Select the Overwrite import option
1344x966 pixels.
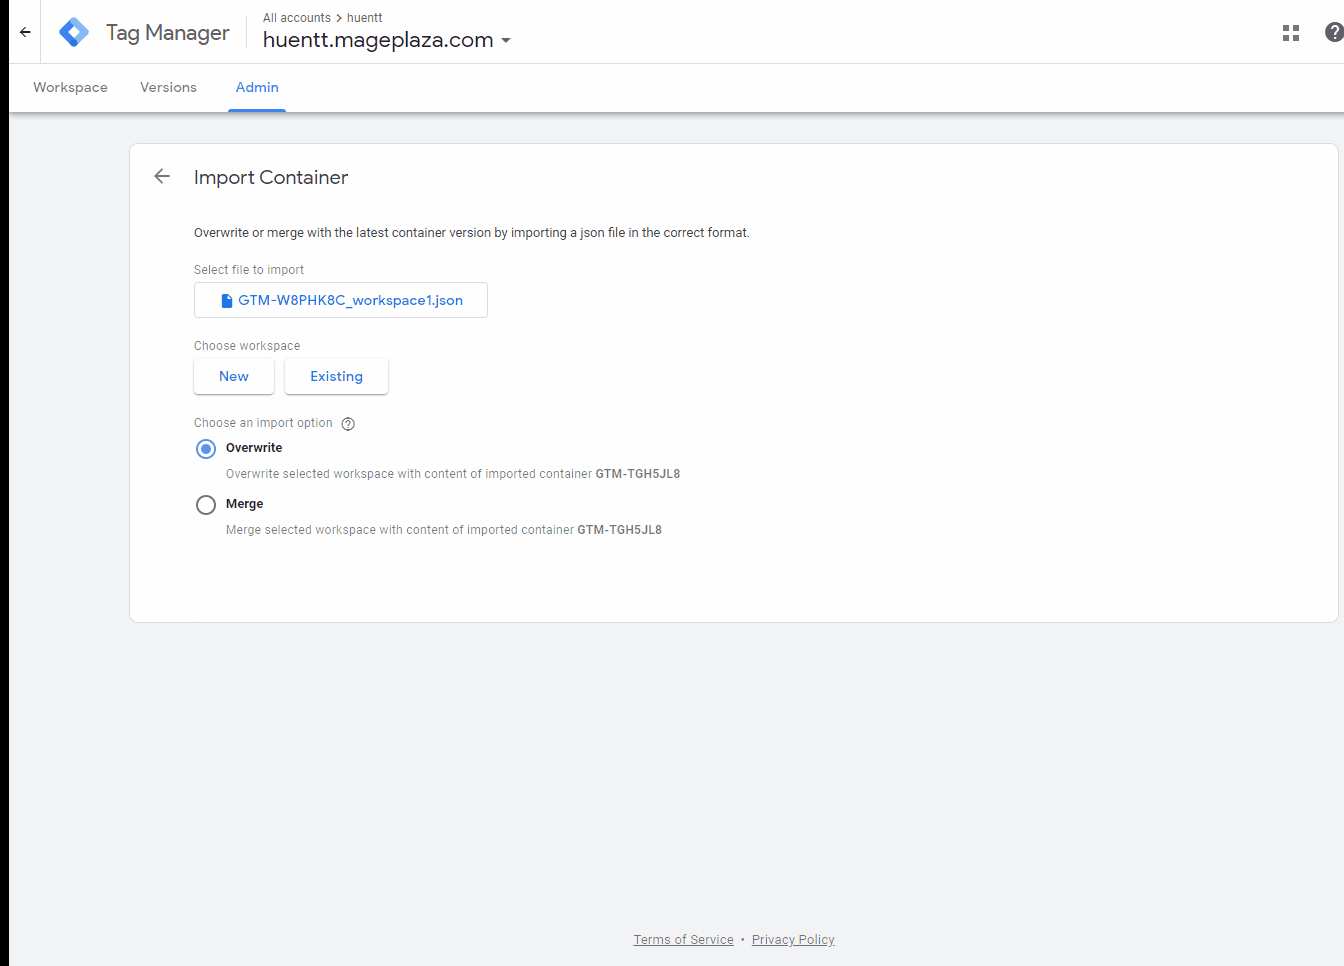click(x=206, y=449)
